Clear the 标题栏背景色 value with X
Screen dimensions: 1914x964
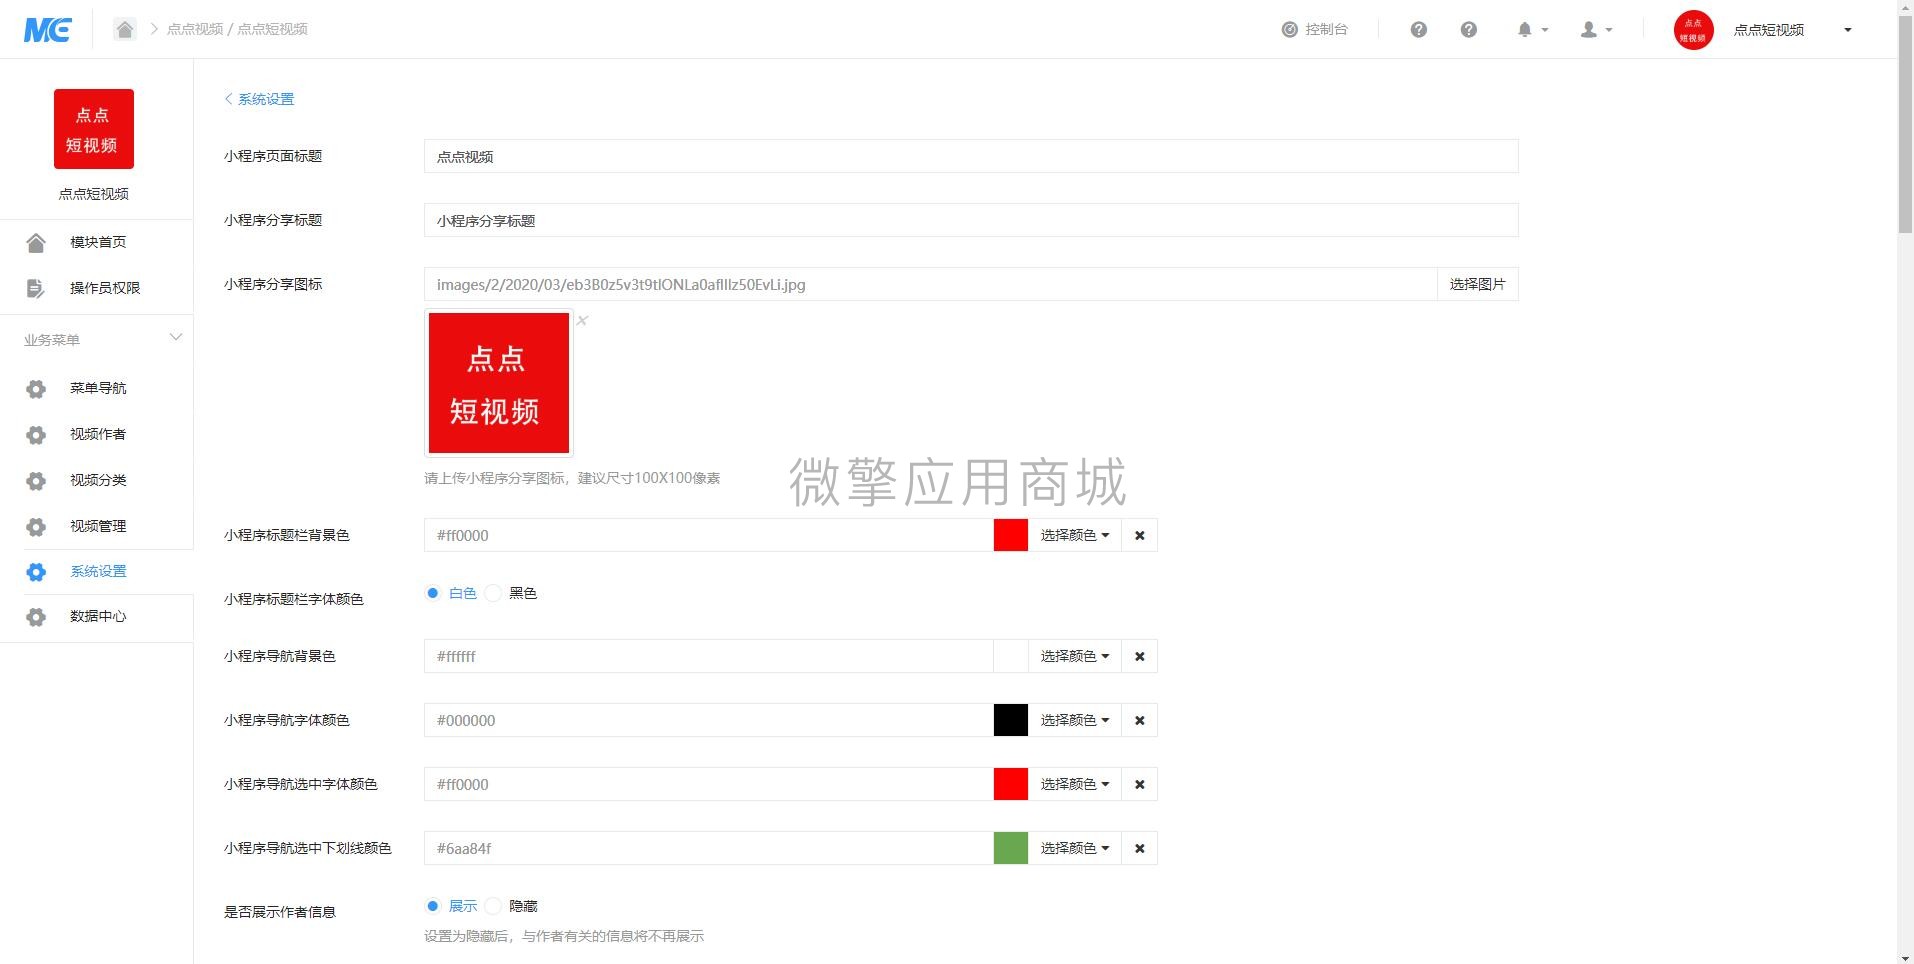(x=1139, y=535)
